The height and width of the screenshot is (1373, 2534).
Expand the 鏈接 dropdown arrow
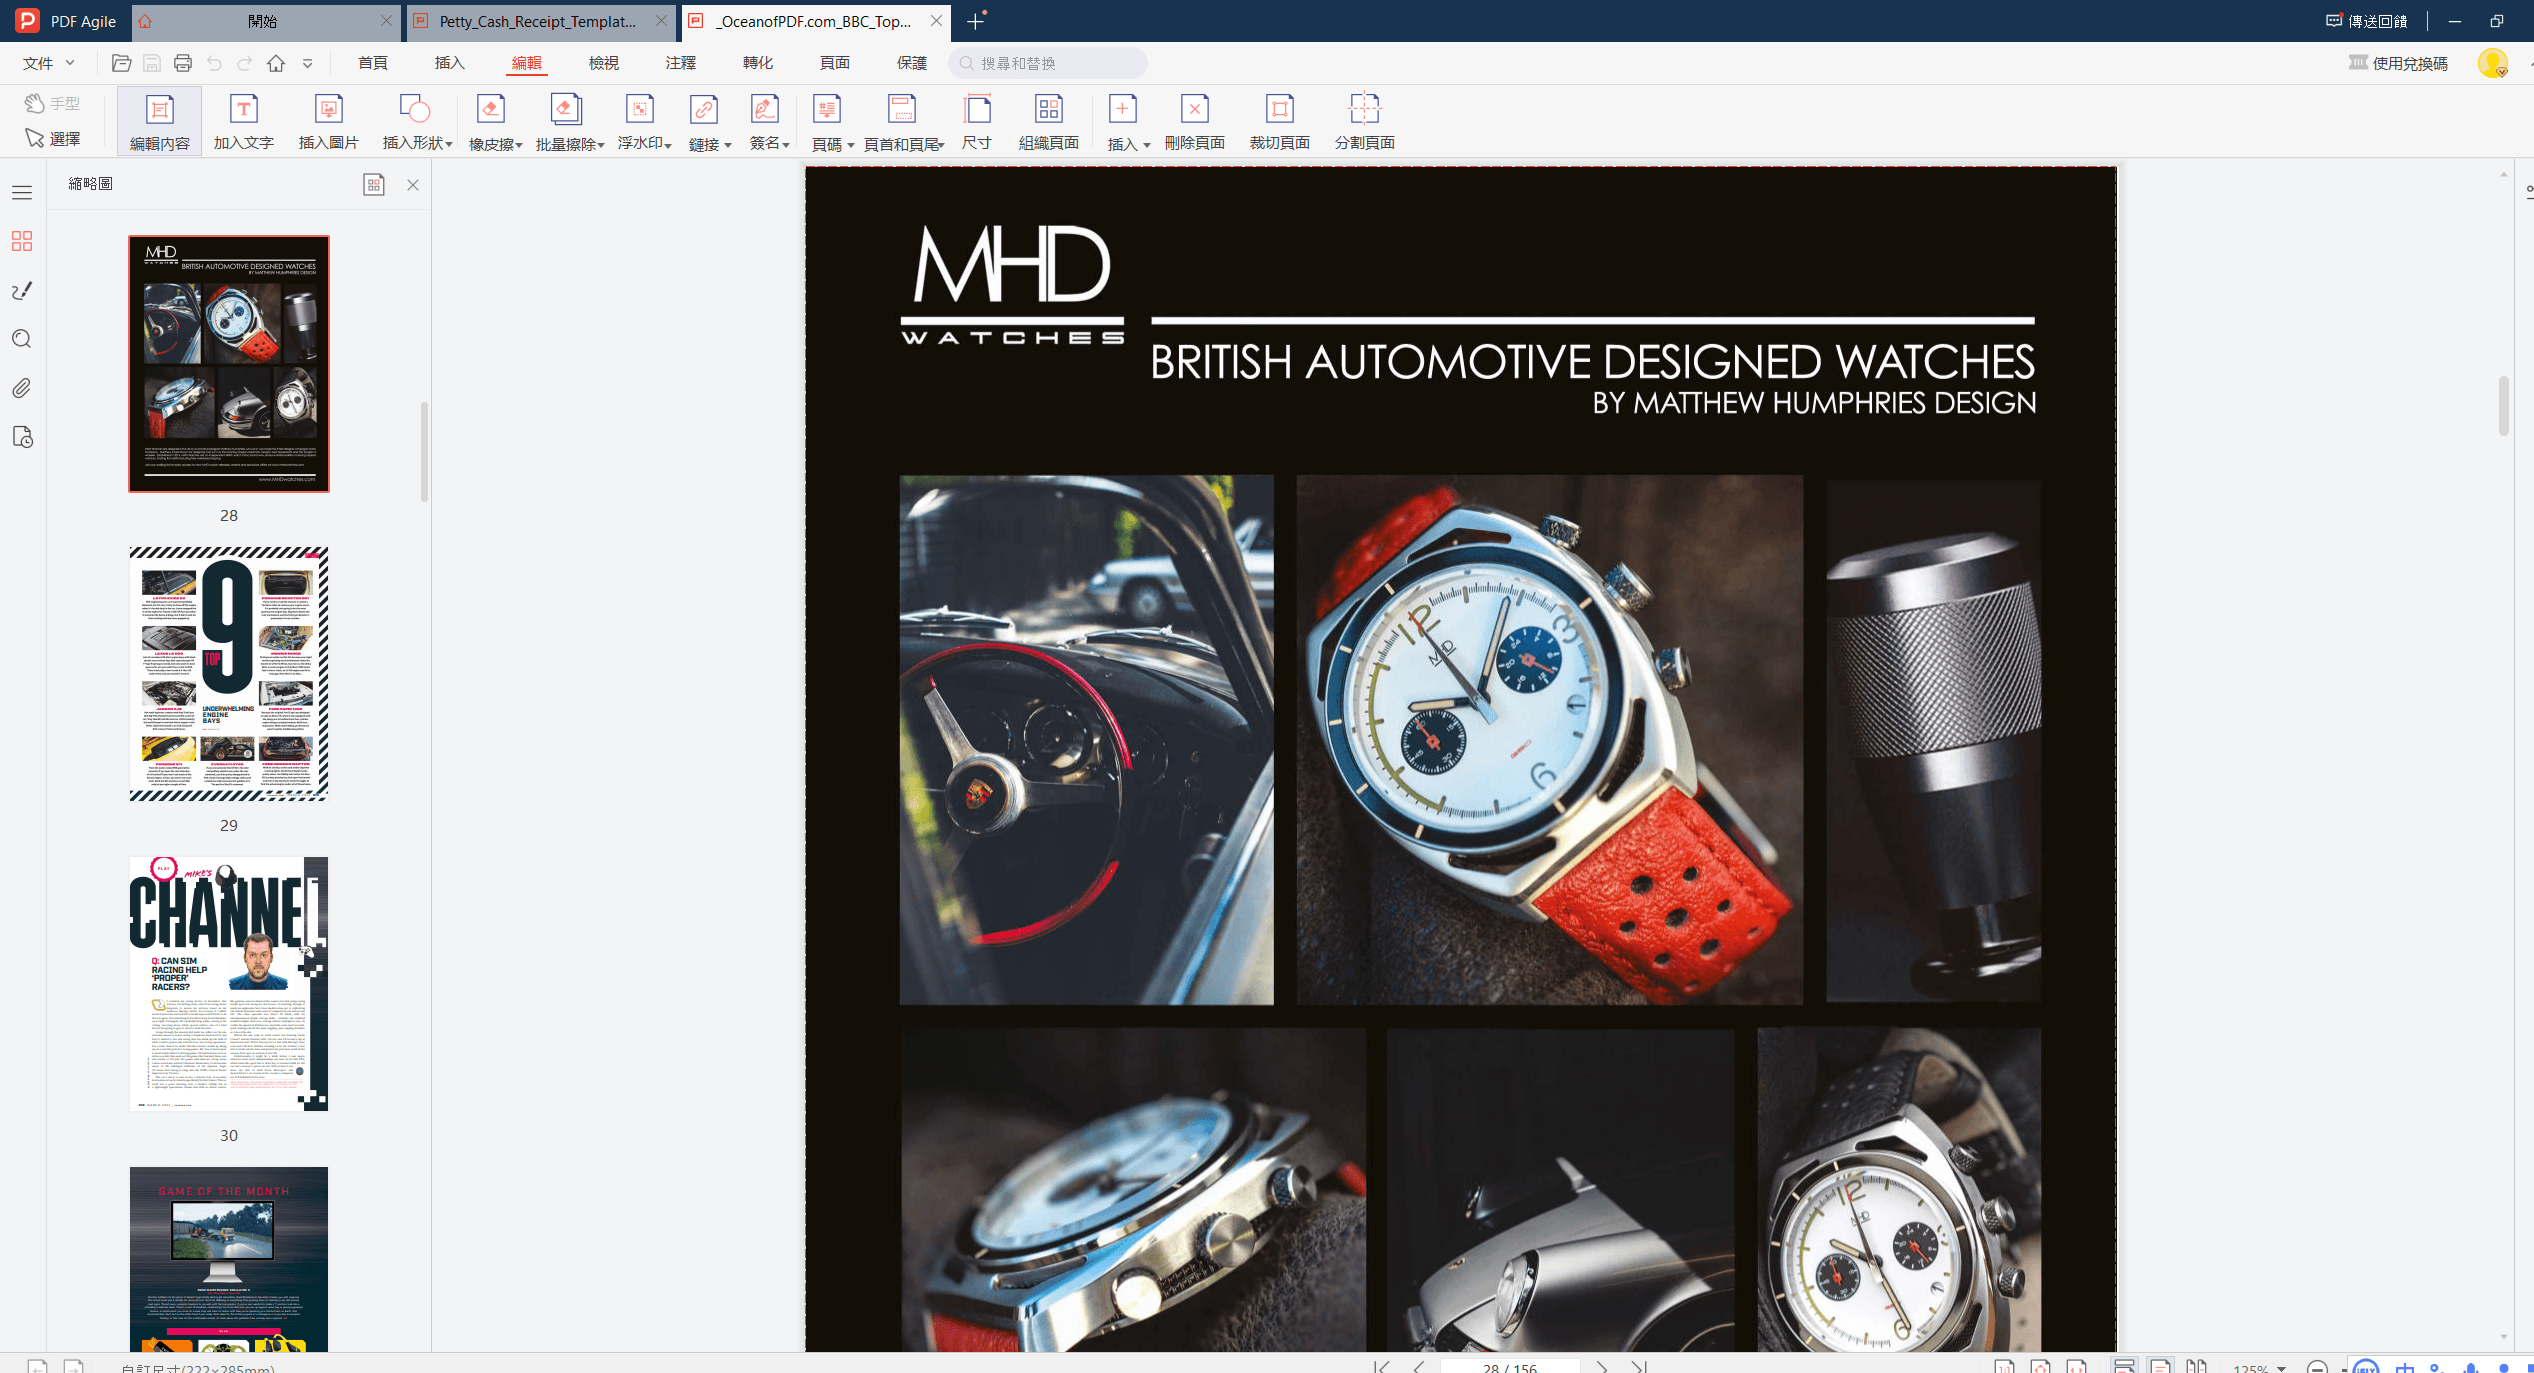tap(728, 145)
